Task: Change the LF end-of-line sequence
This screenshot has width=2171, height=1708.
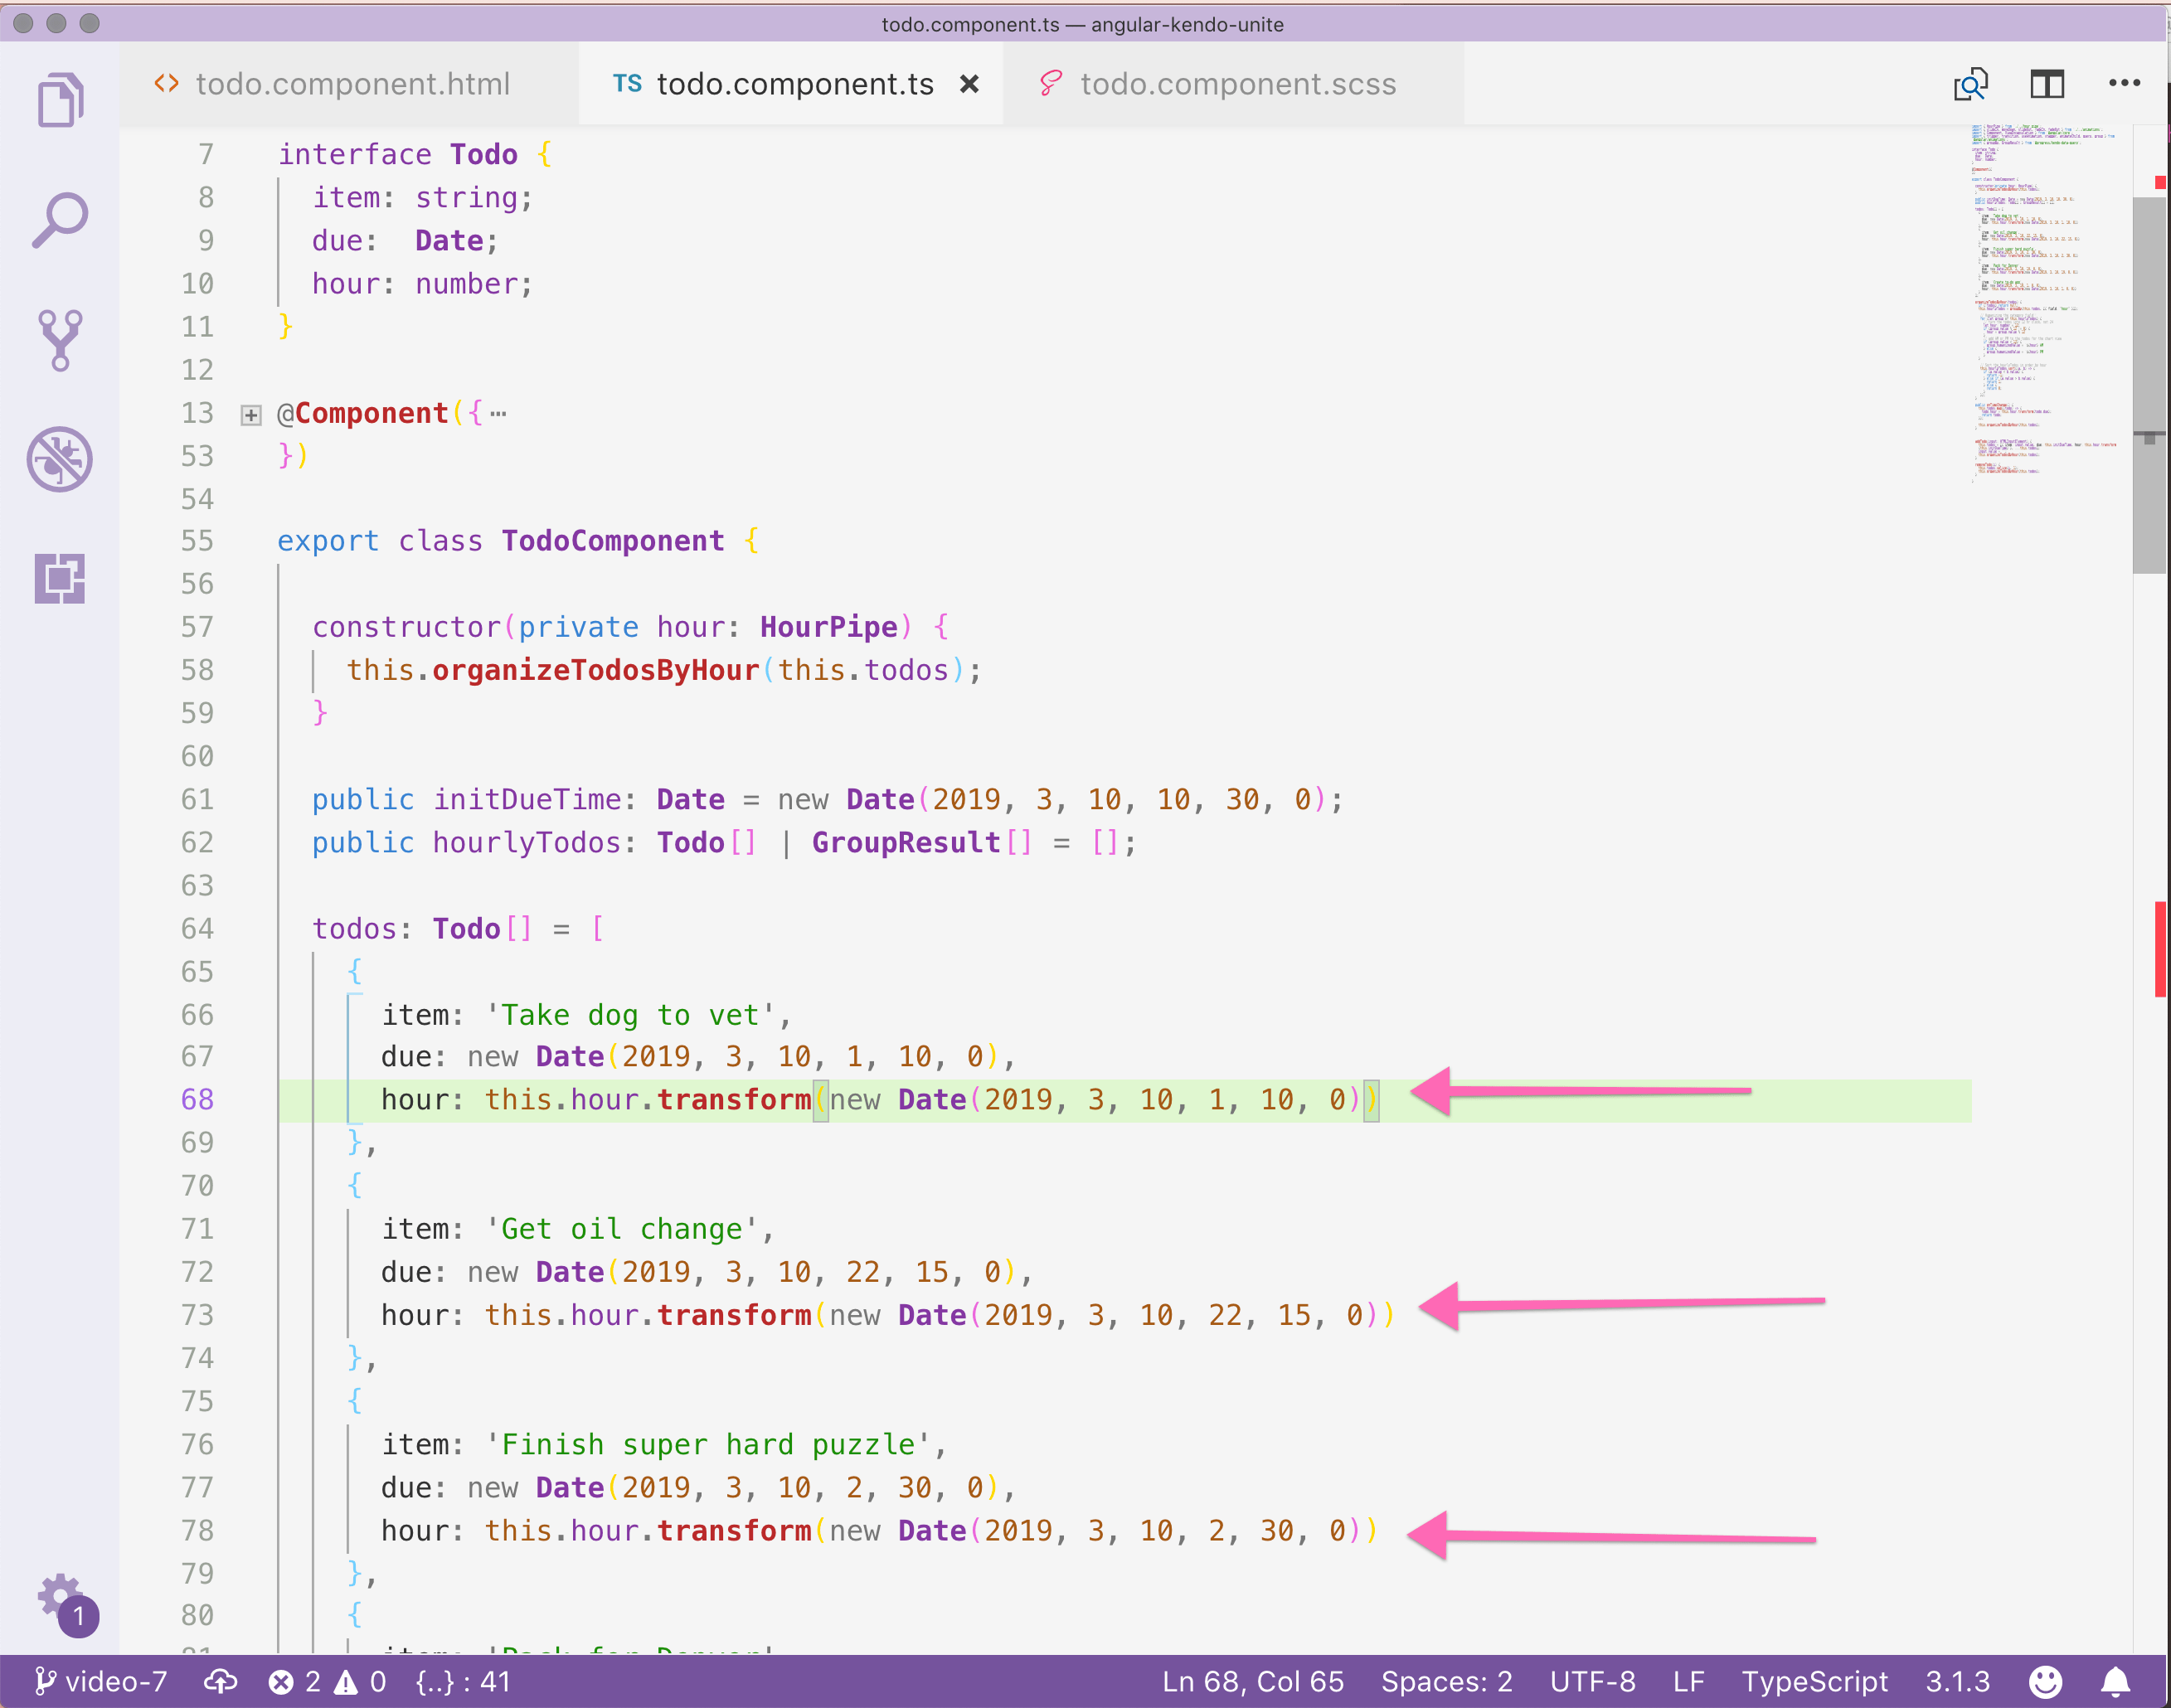Action: 1688,1682
